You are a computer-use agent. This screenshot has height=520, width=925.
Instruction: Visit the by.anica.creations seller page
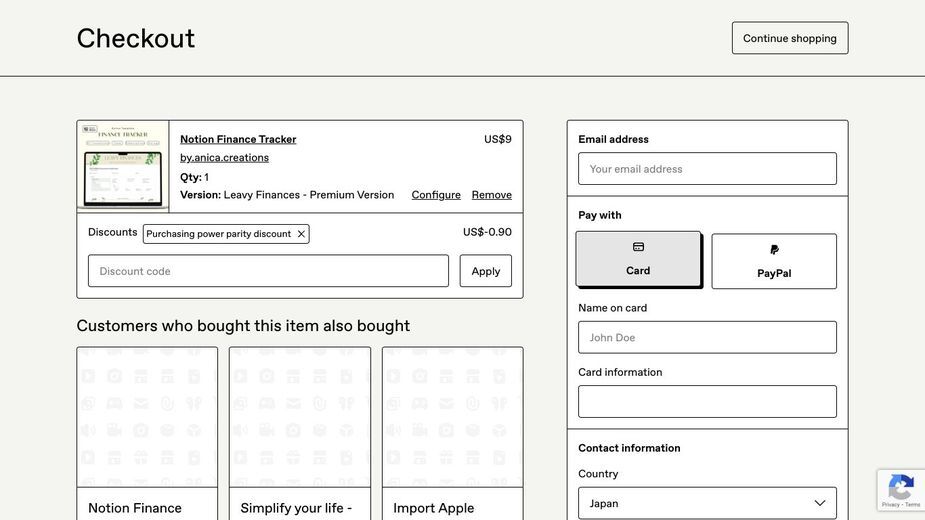coord(224,158)
